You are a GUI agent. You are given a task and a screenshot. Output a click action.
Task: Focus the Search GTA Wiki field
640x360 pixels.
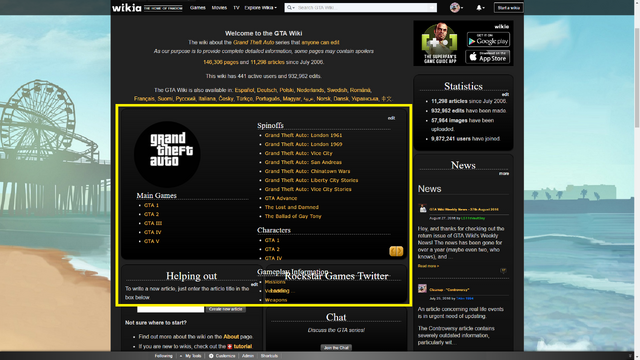point(361,7)
